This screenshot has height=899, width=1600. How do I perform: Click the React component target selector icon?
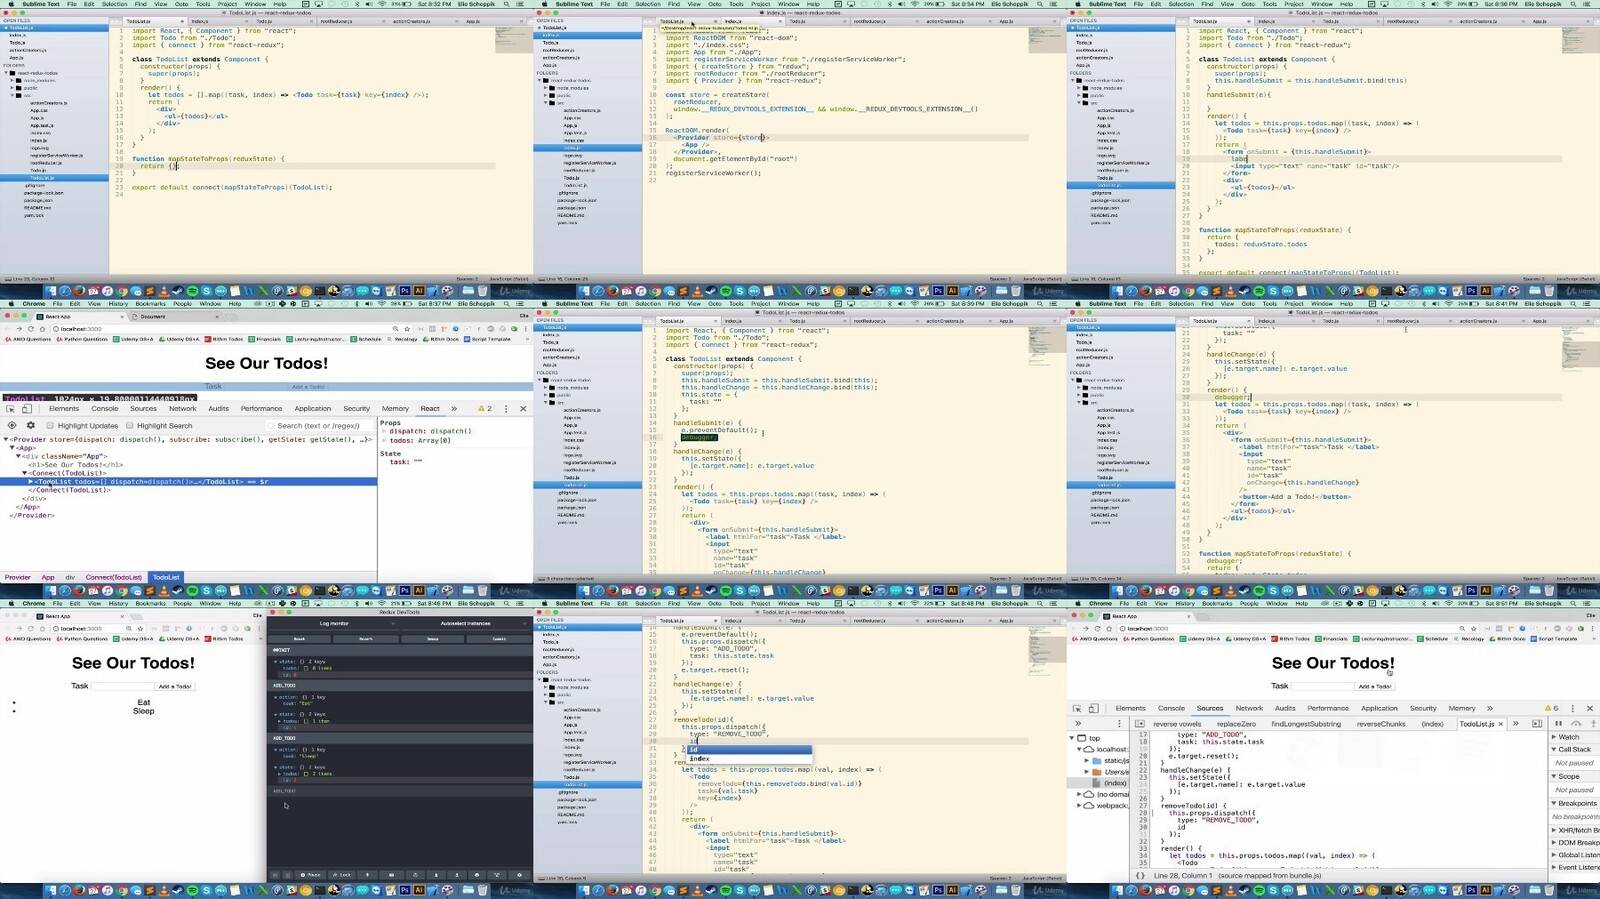(x=12, y=425)
